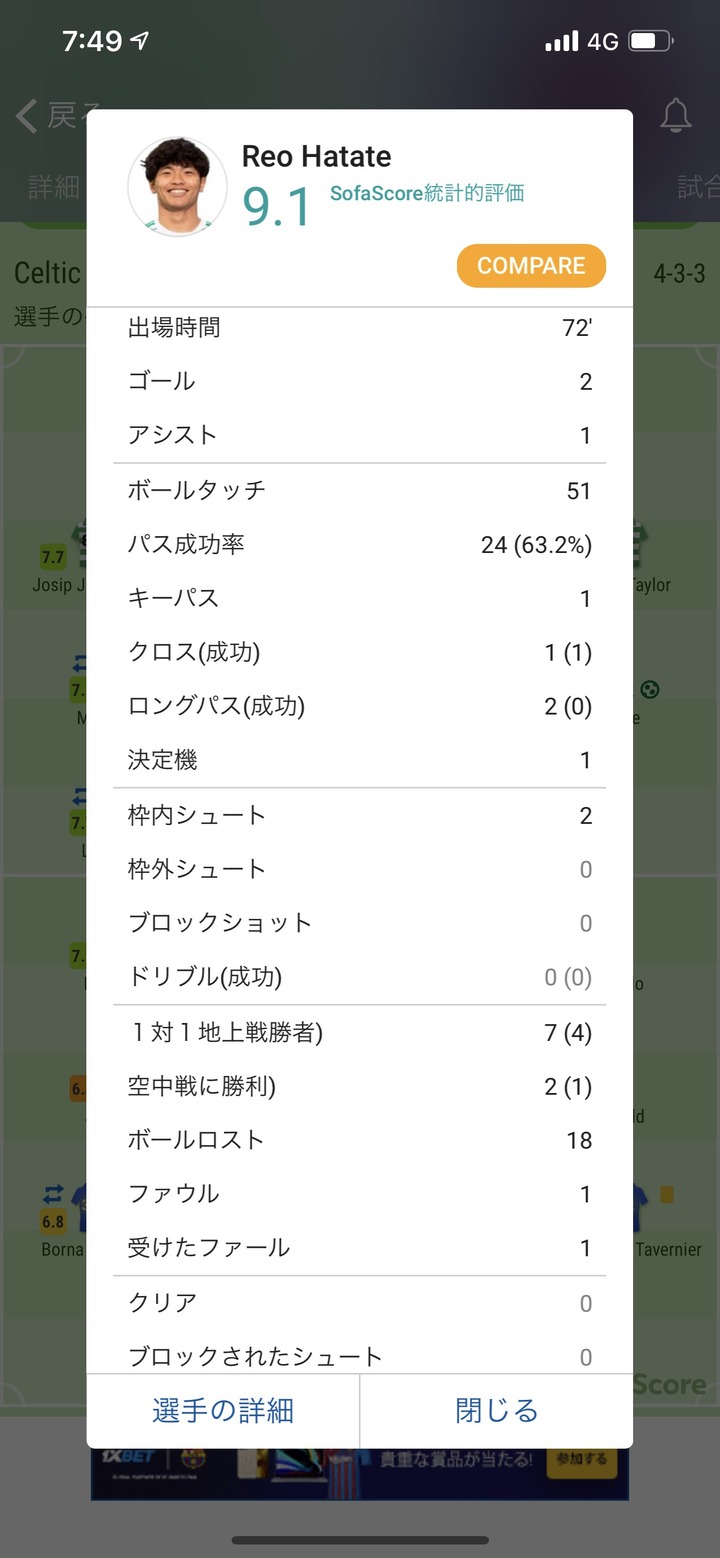Open Reo Hatate's profile photo
This screenshot has height=1558, width=720.
click(177, 187)
